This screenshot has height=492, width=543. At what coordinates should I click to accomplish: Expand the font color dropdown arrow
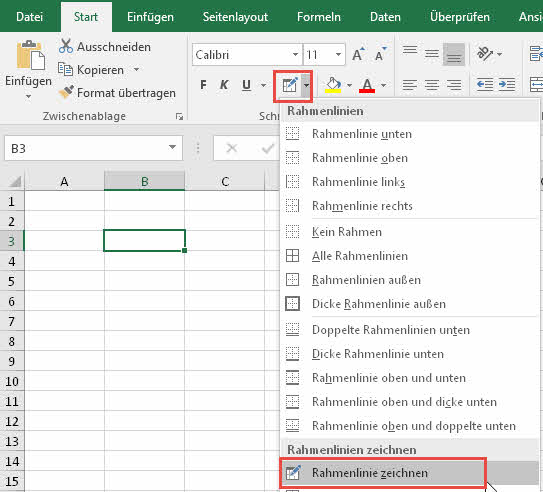point(383,85)
